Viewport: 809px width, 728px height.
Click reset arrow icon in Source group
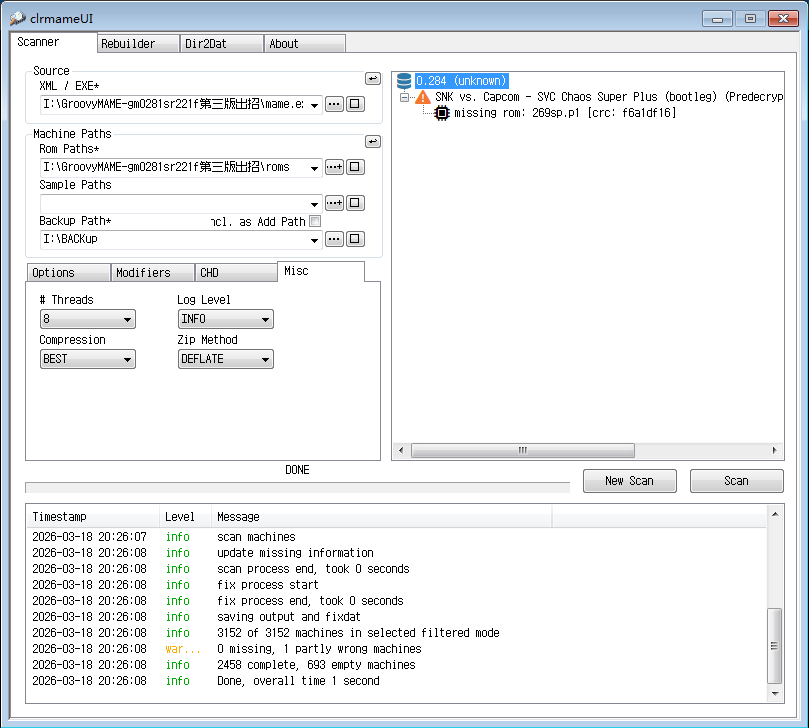click(372, 78)
